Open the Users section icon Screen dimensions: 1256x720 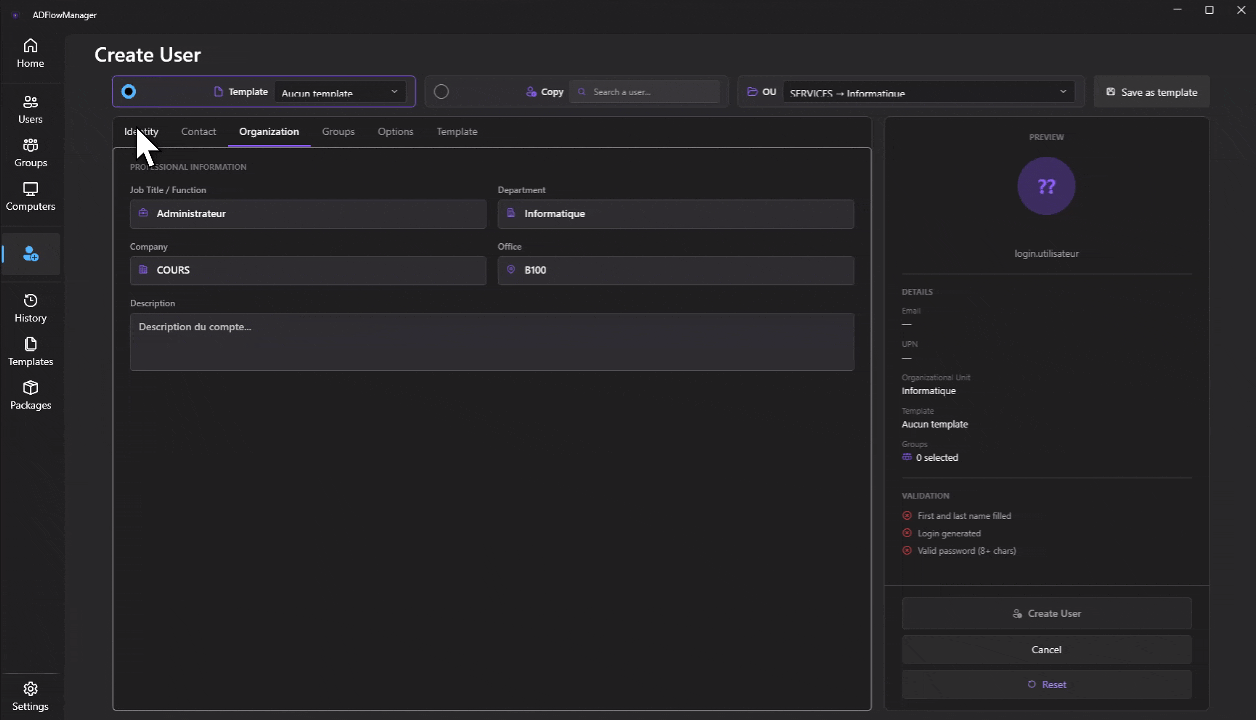(x=30, y=102)
